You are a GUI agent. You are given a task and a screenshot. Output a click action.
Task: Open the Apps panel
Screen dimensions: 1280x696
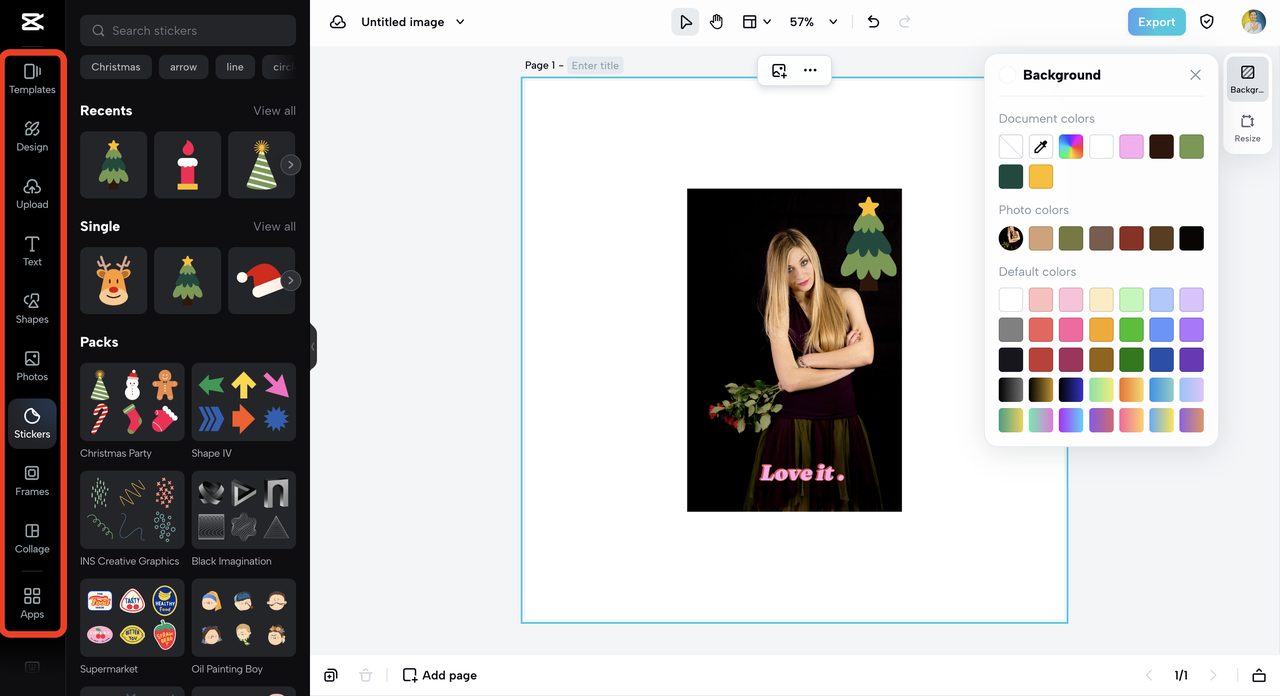coord(32,603)
